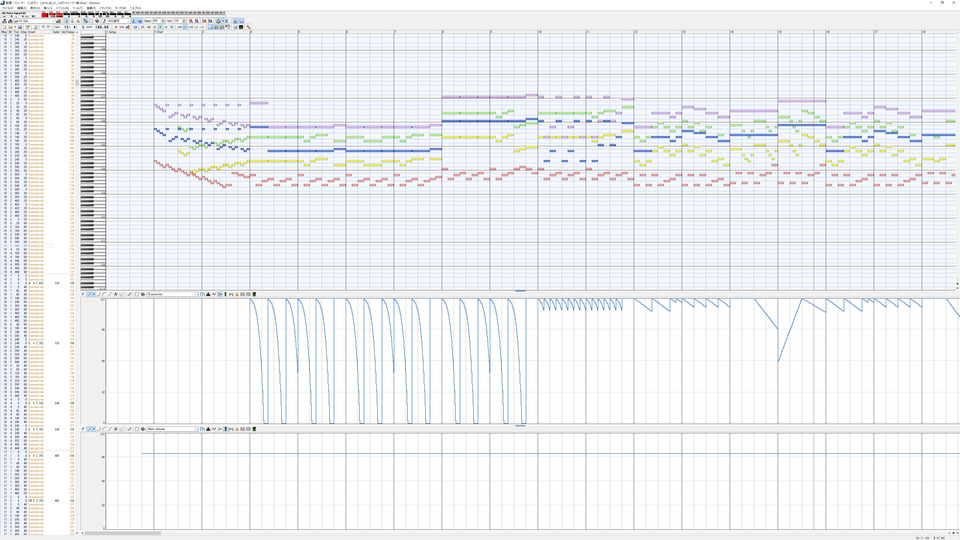Open the ファイル (File) menu

[9, 8]
